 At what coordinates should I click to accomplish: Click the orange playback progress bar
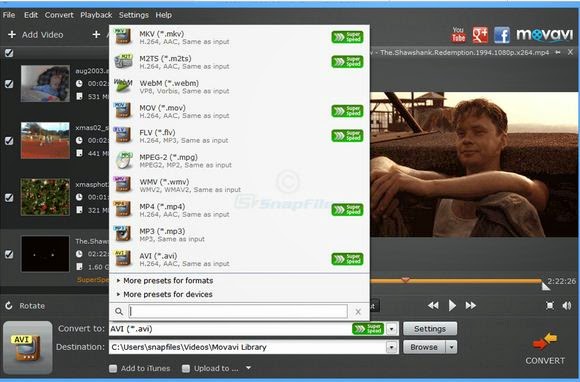tap(456, 281)
